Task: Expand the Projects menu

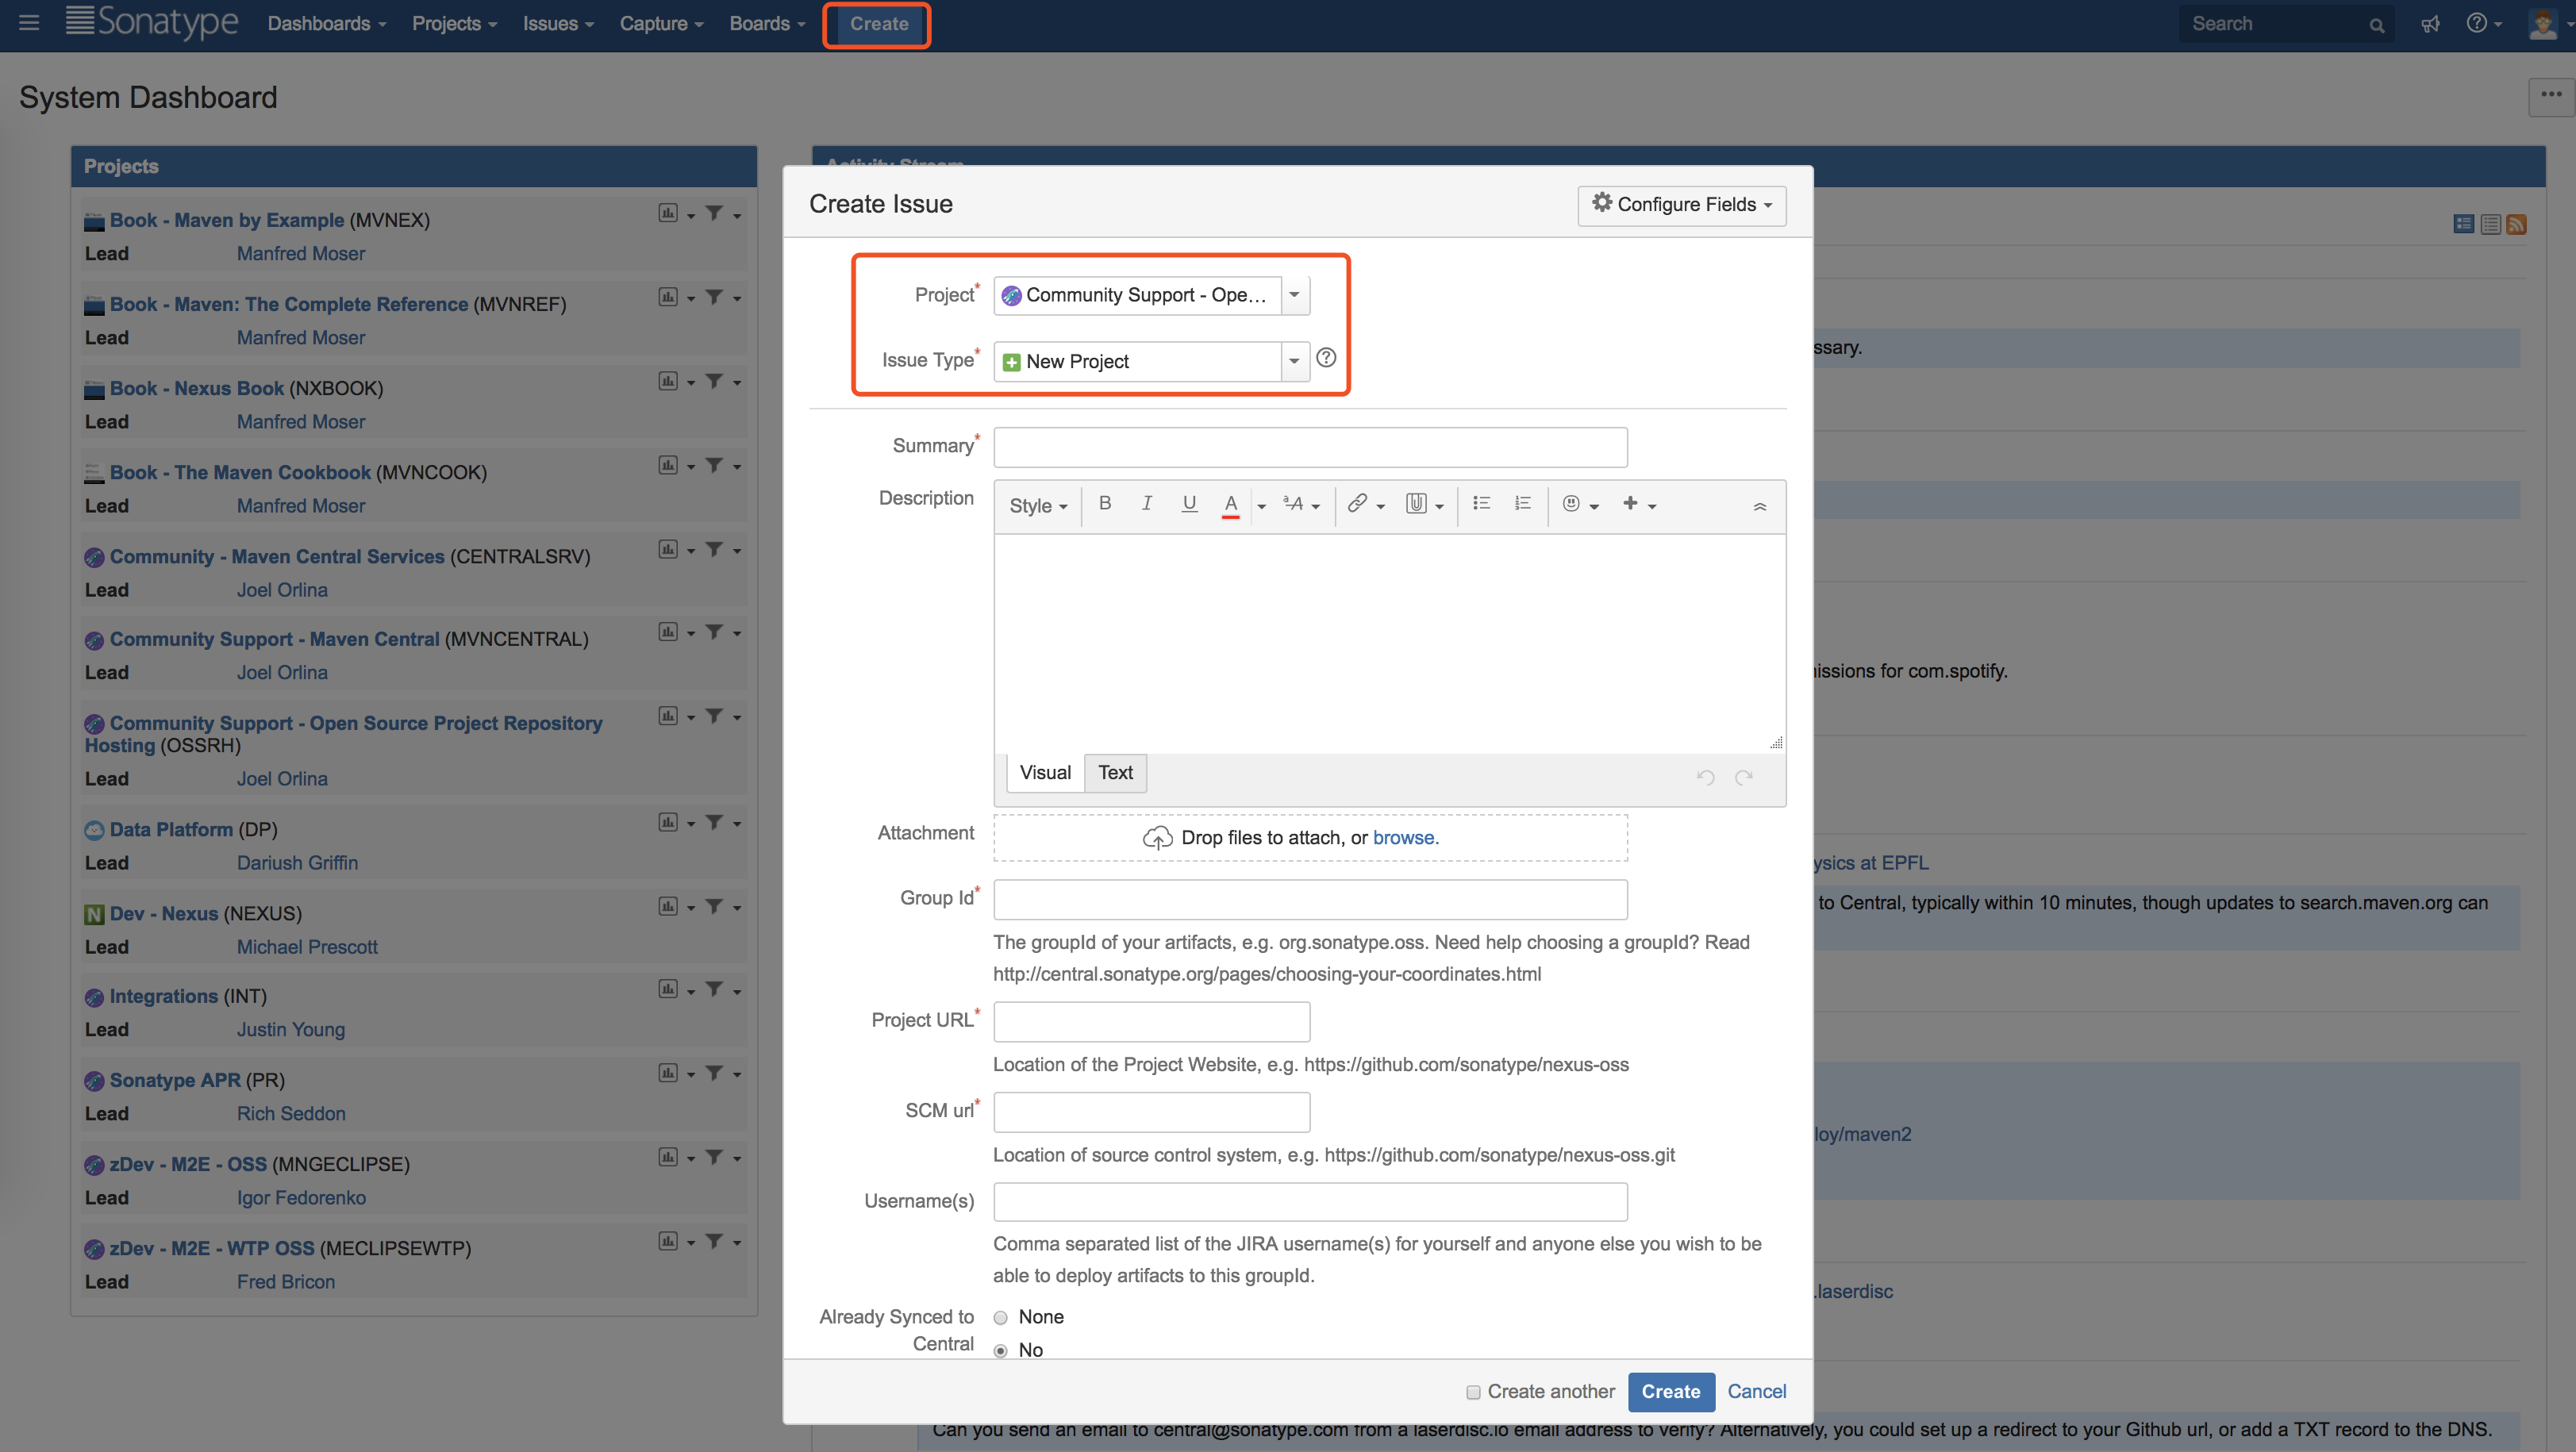Action: 454,23
